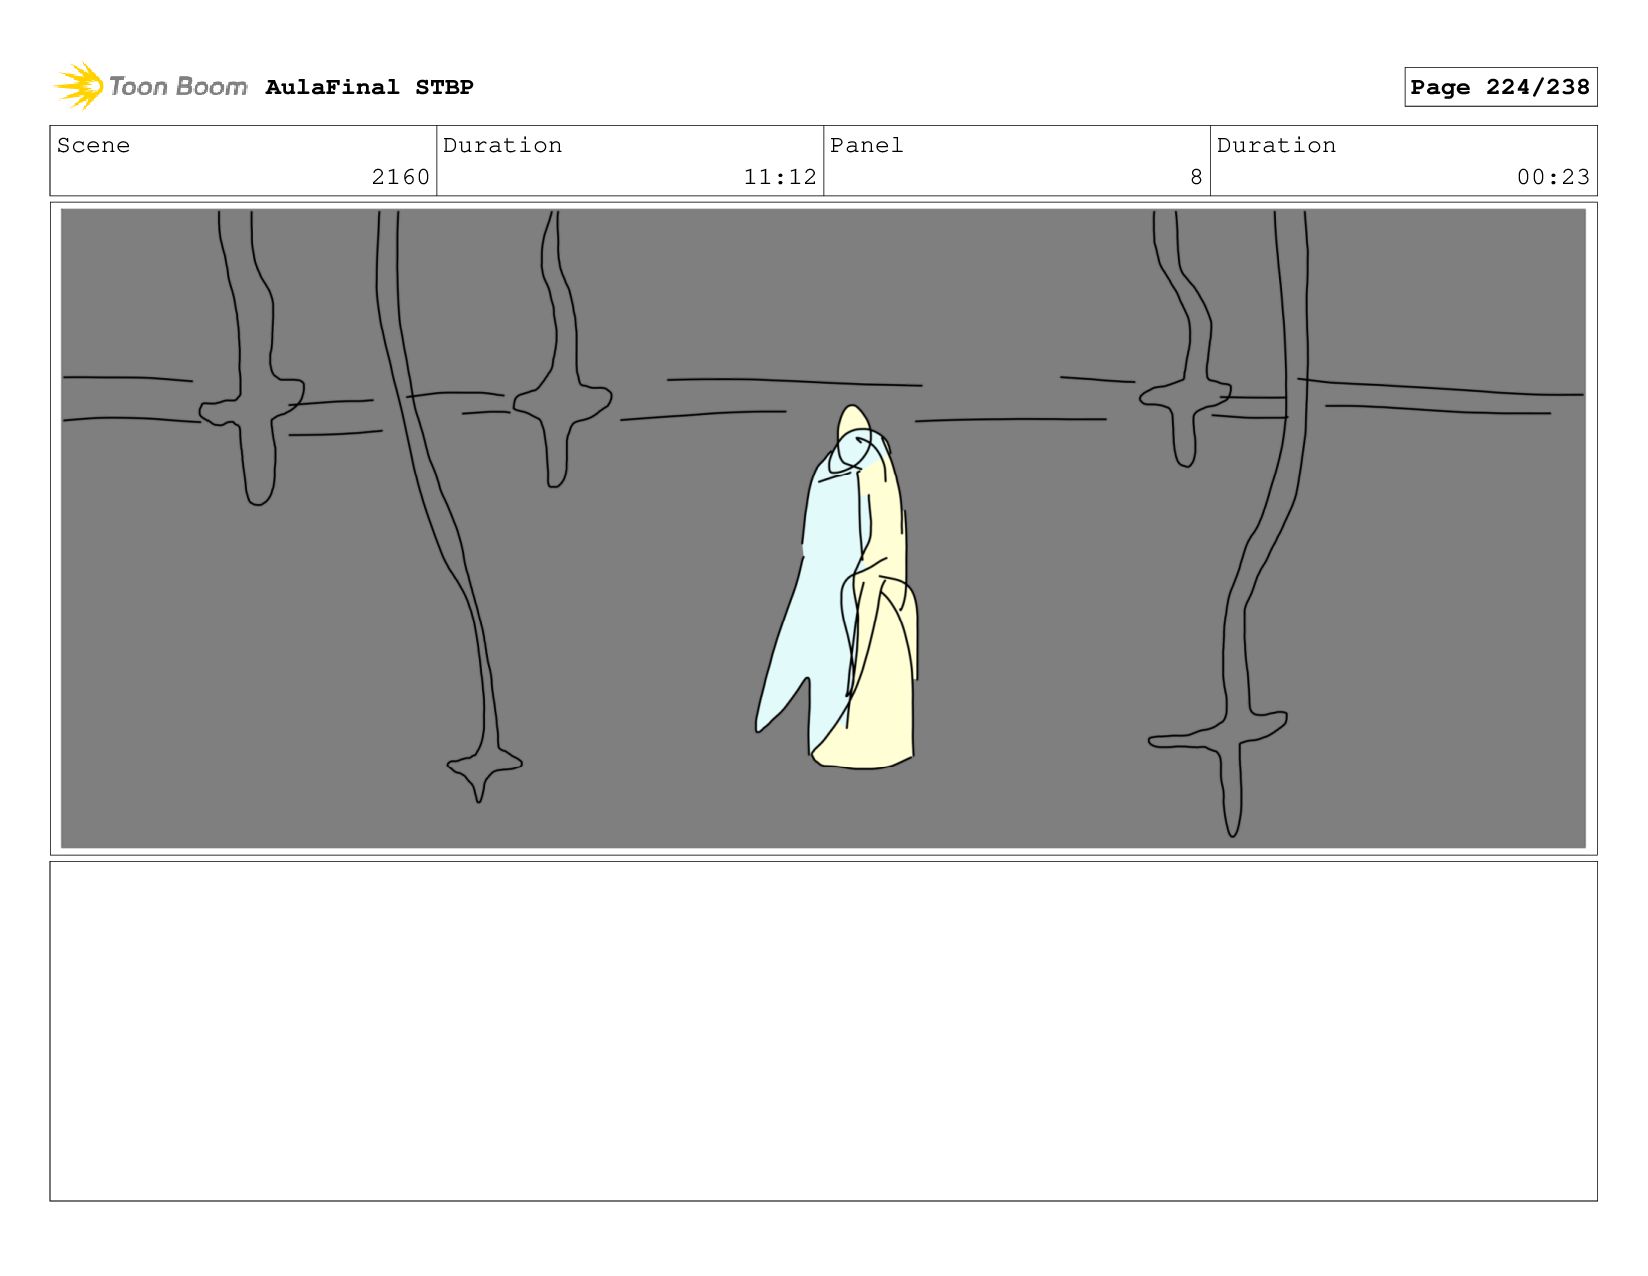Viewport: 1648px width, 1276px height.
Task: Click the AulaFinal STBP title text
Action: click(x=369, y=87)
